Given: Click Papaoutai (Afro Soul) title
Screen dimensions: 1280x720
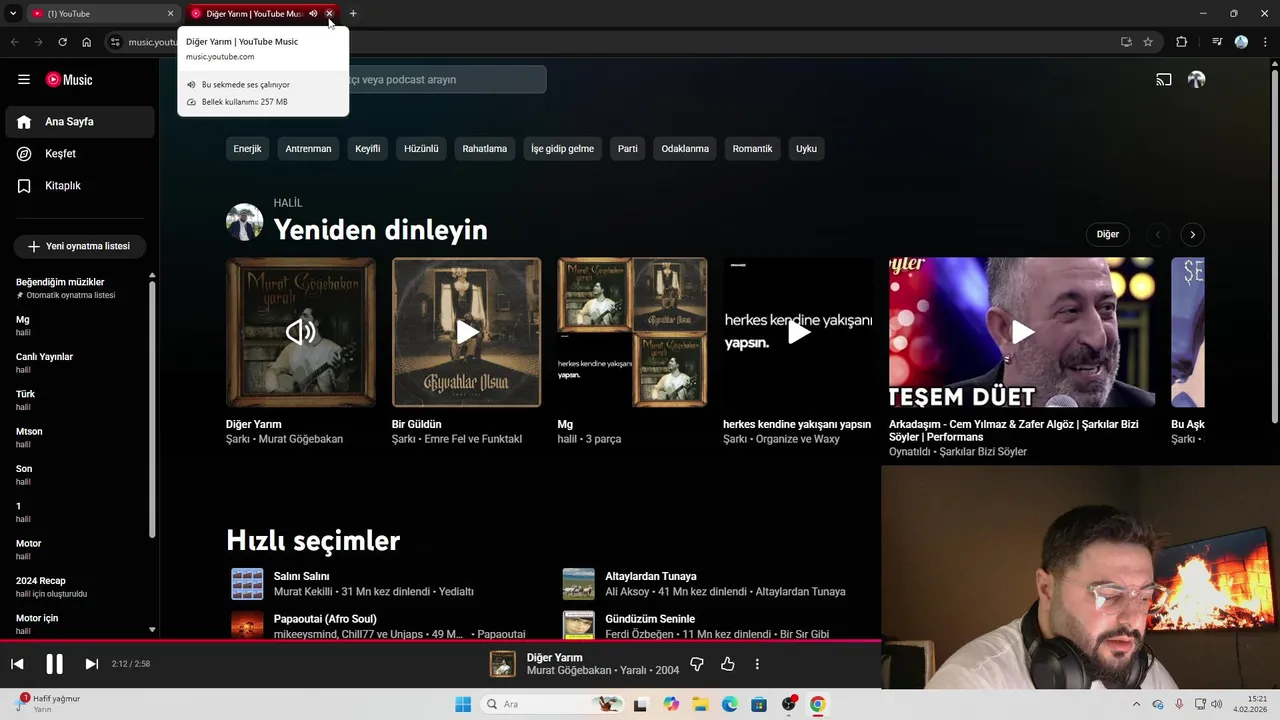Looking at the screenshot, I should pos(325,619).
